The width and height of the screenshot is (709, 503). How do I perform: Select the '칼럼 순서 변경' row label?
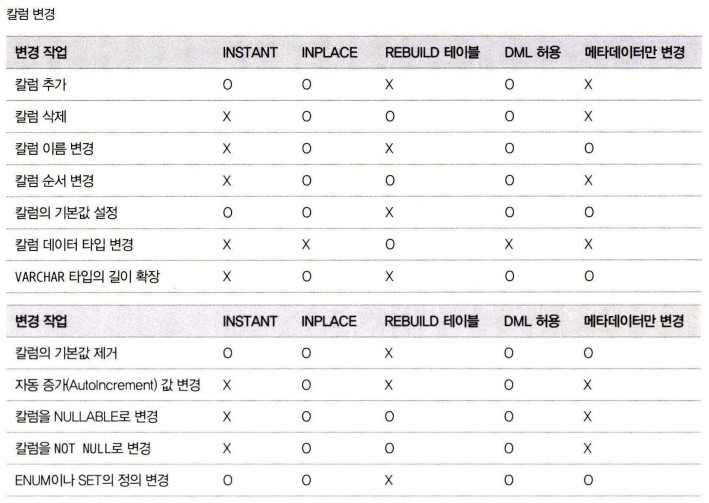[55, 179]
